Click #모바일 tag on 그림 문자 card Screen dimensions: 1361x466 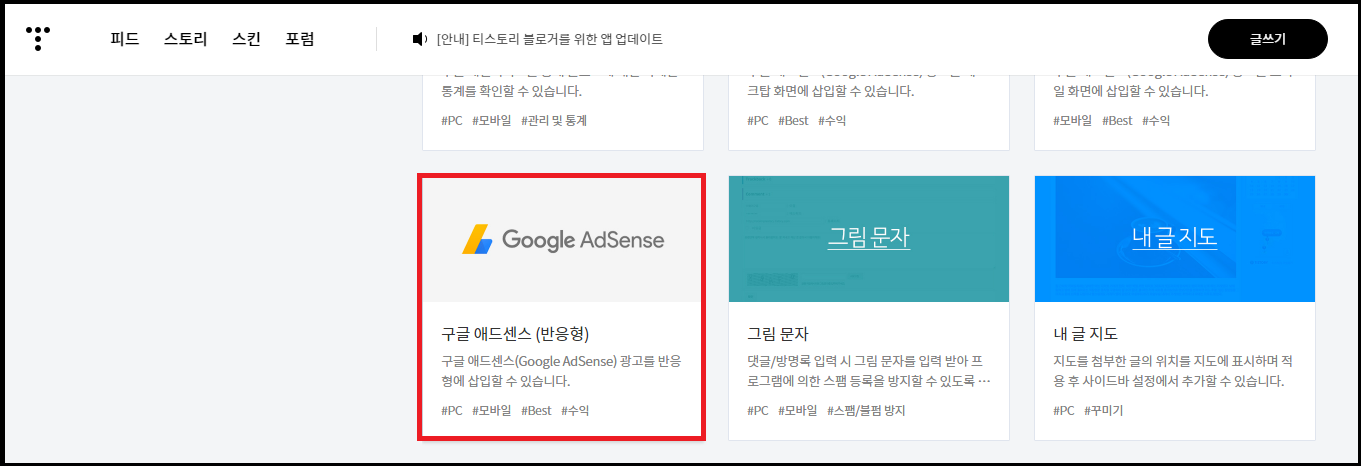click(797, 410)
